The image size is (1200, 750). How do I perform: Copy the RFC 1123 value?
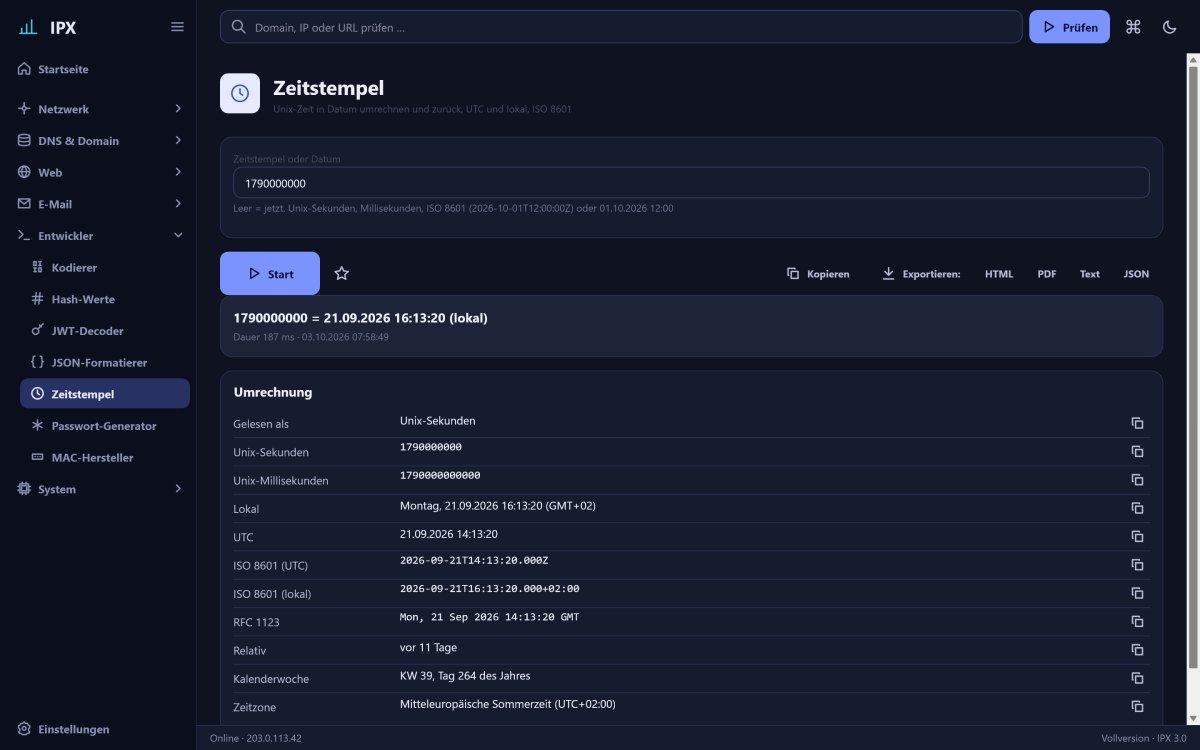1137,621
